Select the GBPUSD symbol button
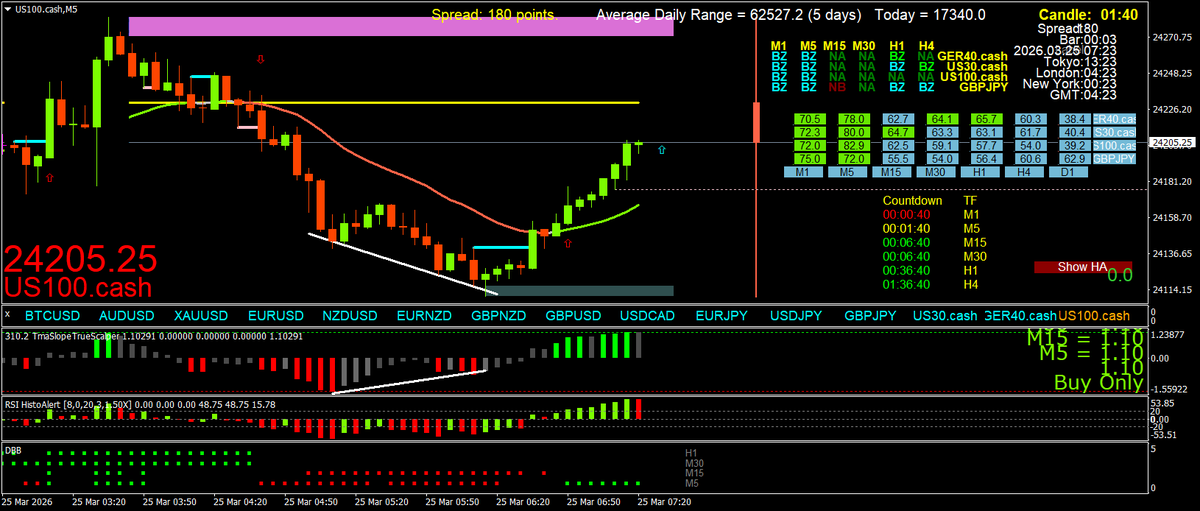This screenshot has height=511, width=1200. pos(573,316)
